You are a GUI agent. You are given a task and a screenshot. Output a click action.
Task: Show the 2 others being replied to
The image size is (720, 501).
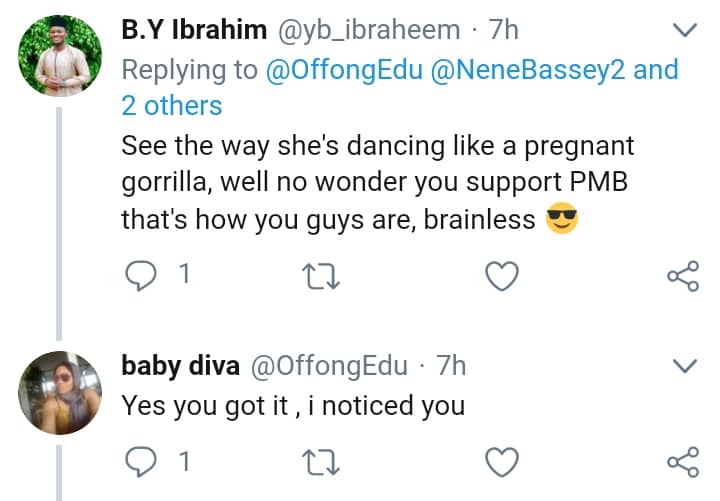[171, 104]
